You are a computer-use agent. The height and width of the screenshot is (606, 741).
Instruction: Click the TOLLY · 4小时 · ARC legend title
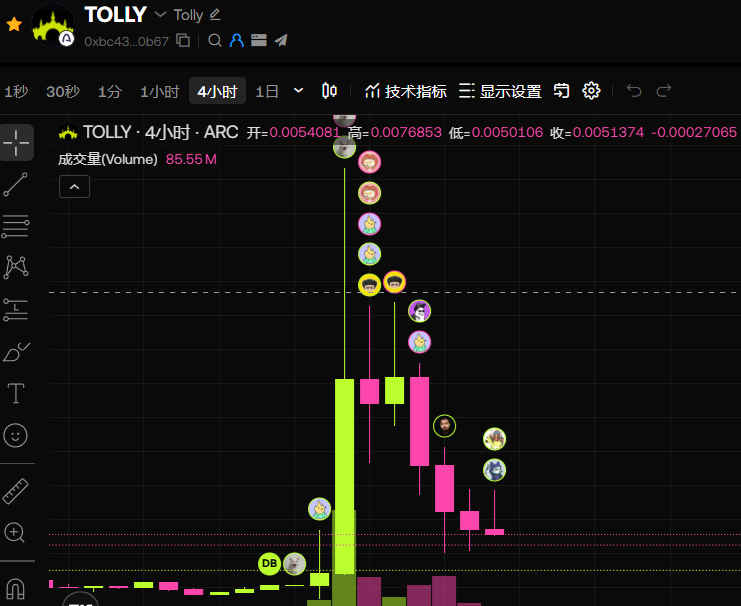160,132
